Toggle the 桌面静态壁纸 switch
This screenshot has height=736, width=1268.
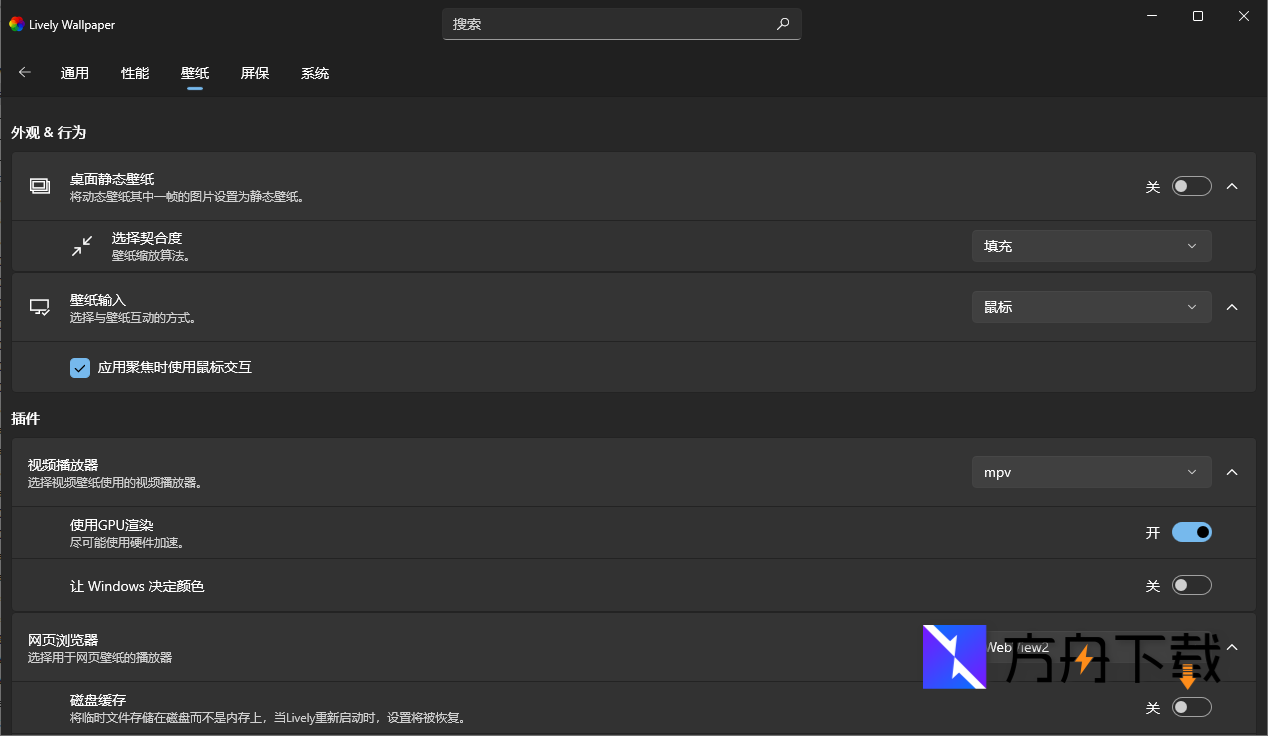click(x=1191, y=186)
